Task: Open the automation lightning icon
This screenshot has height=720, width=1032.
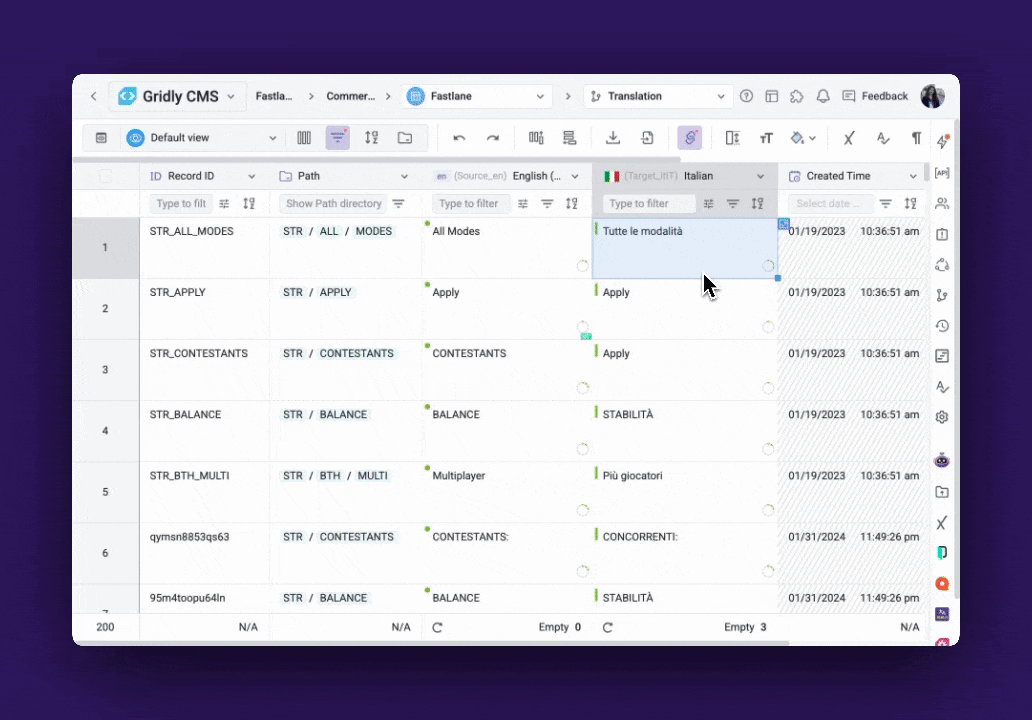Action: (942, 141)
